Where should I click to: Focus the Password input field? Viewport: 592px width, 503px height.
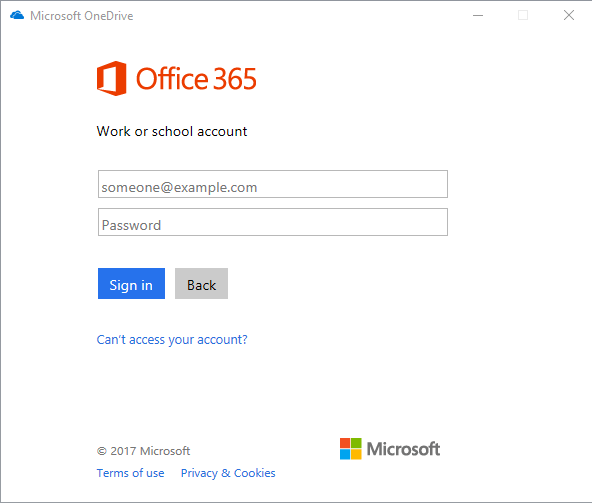coord(273,222)
